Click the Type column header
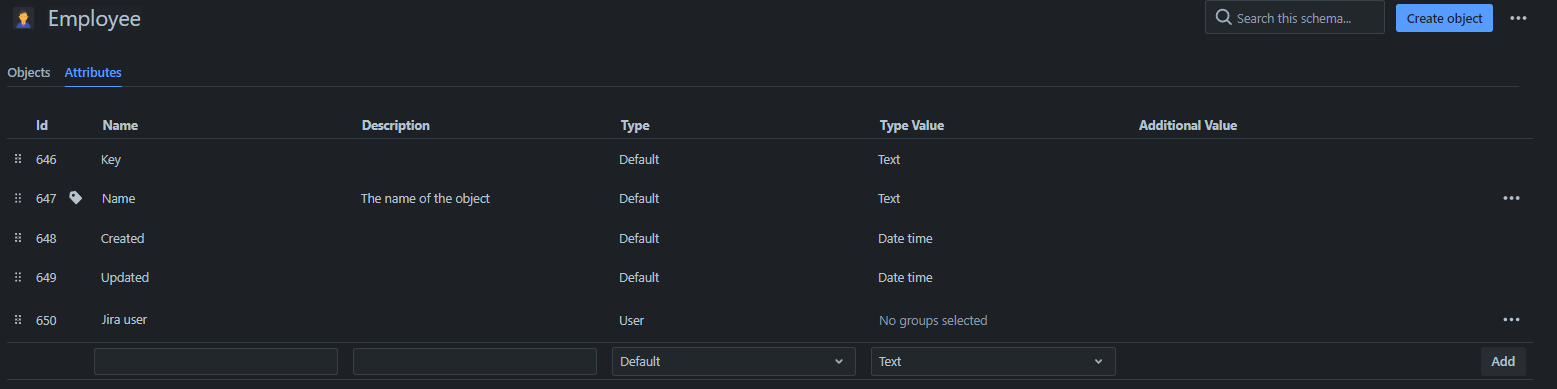1557x389 pixels. click(x=635, y=125)
